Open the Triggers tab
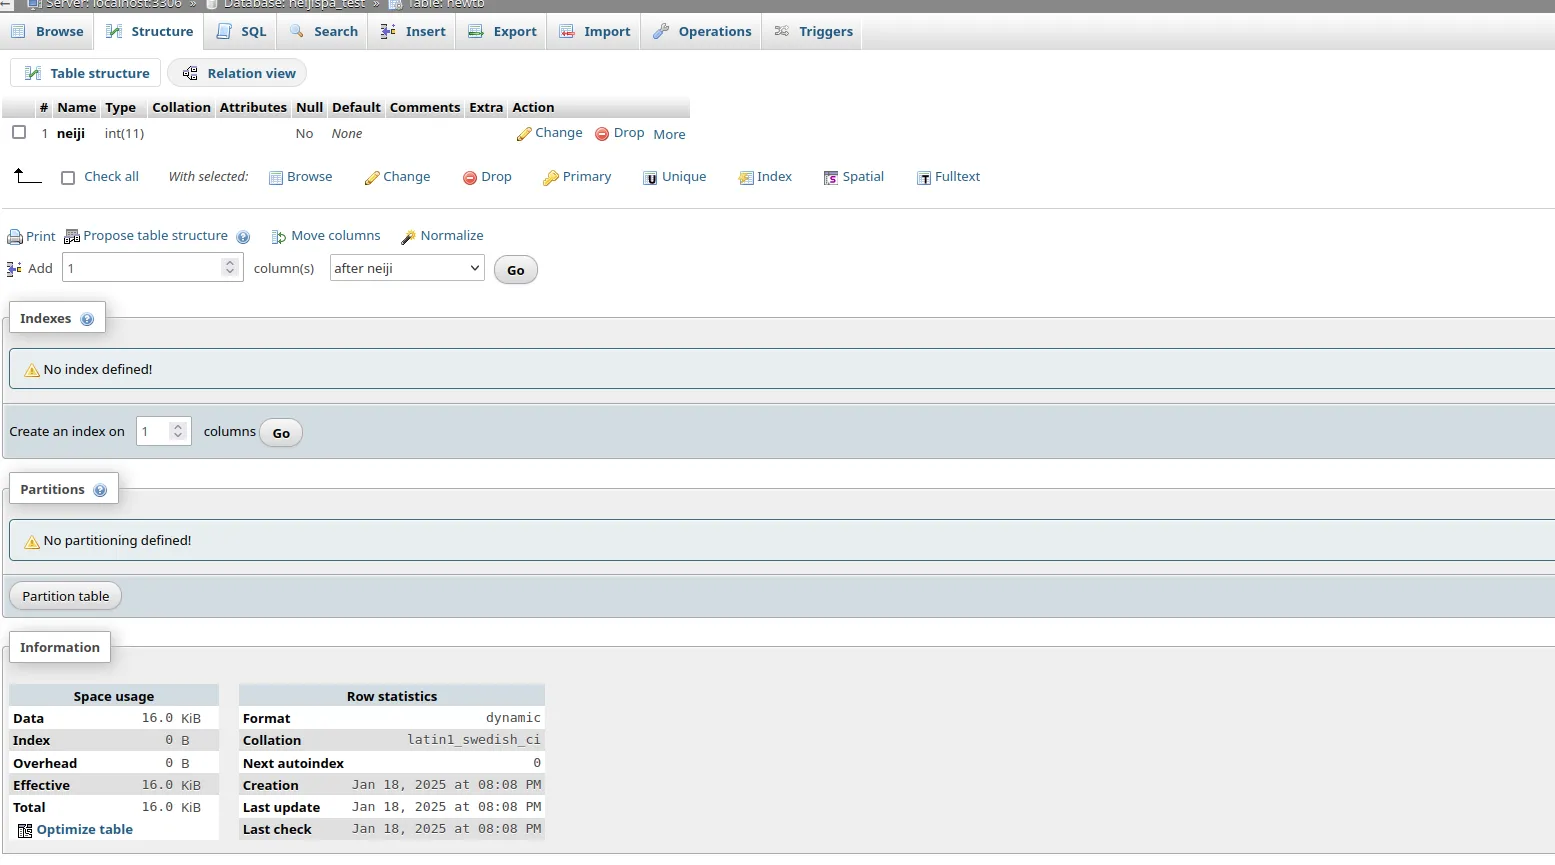This screenshot has width=1555, height=865. click(813, 31)
